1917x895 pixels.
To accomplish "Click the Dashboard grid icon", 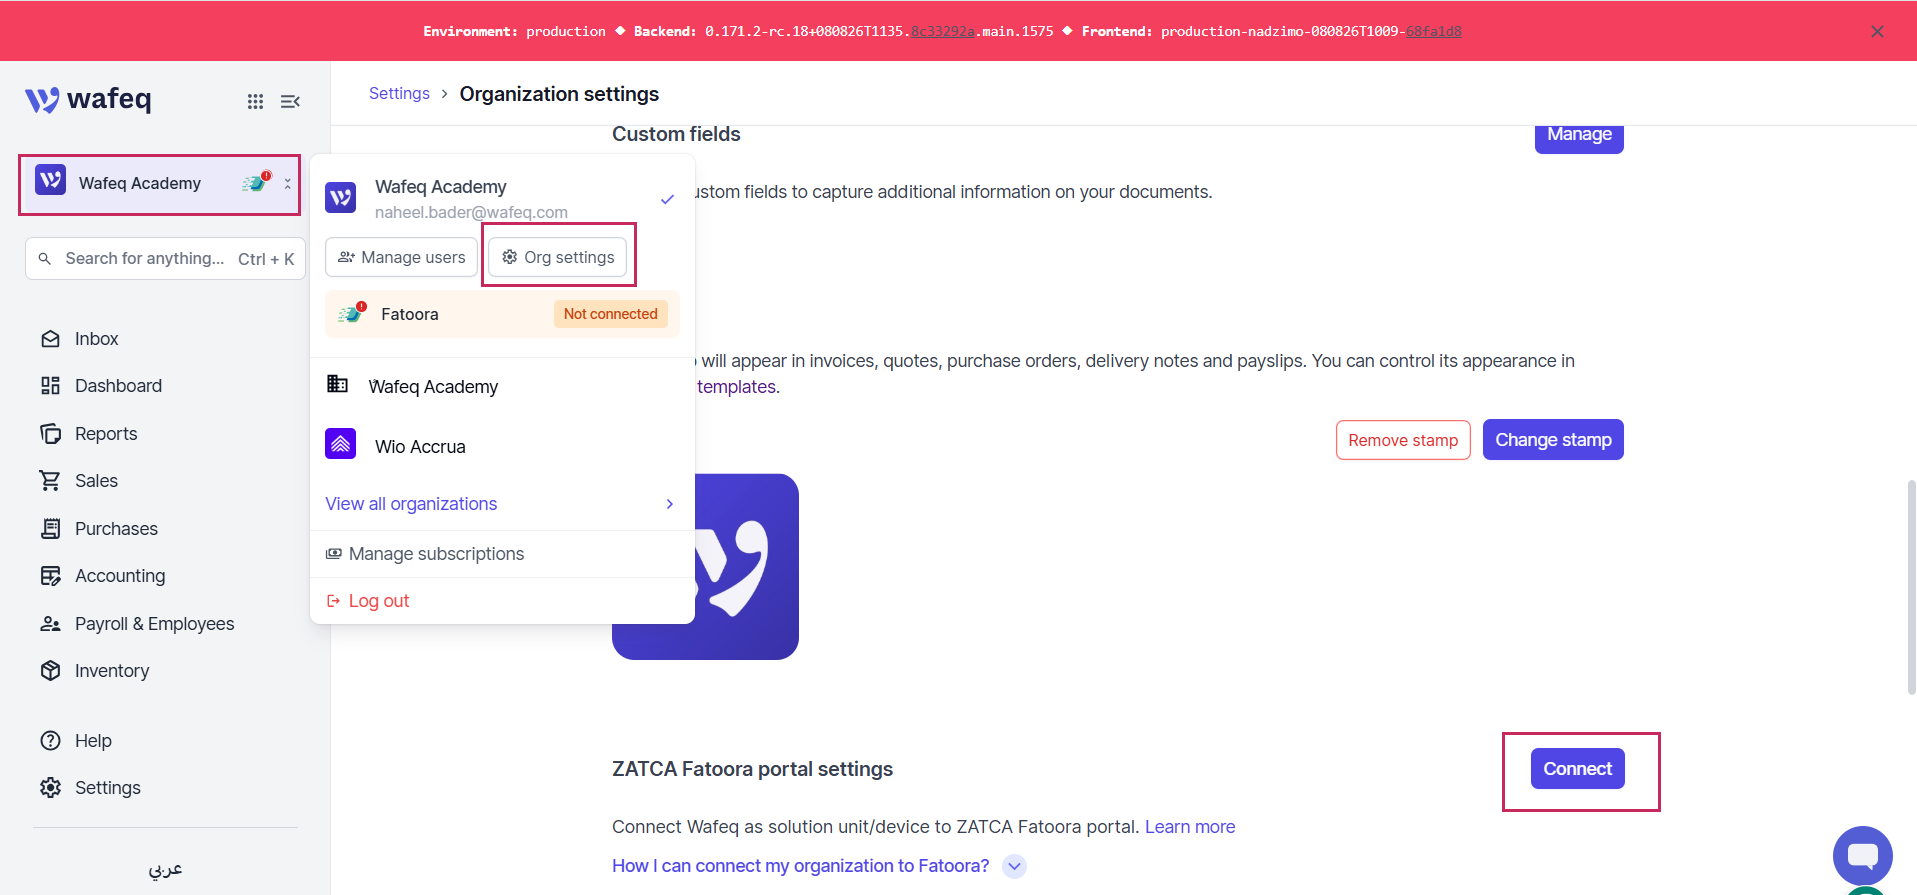I will point(50,386).
